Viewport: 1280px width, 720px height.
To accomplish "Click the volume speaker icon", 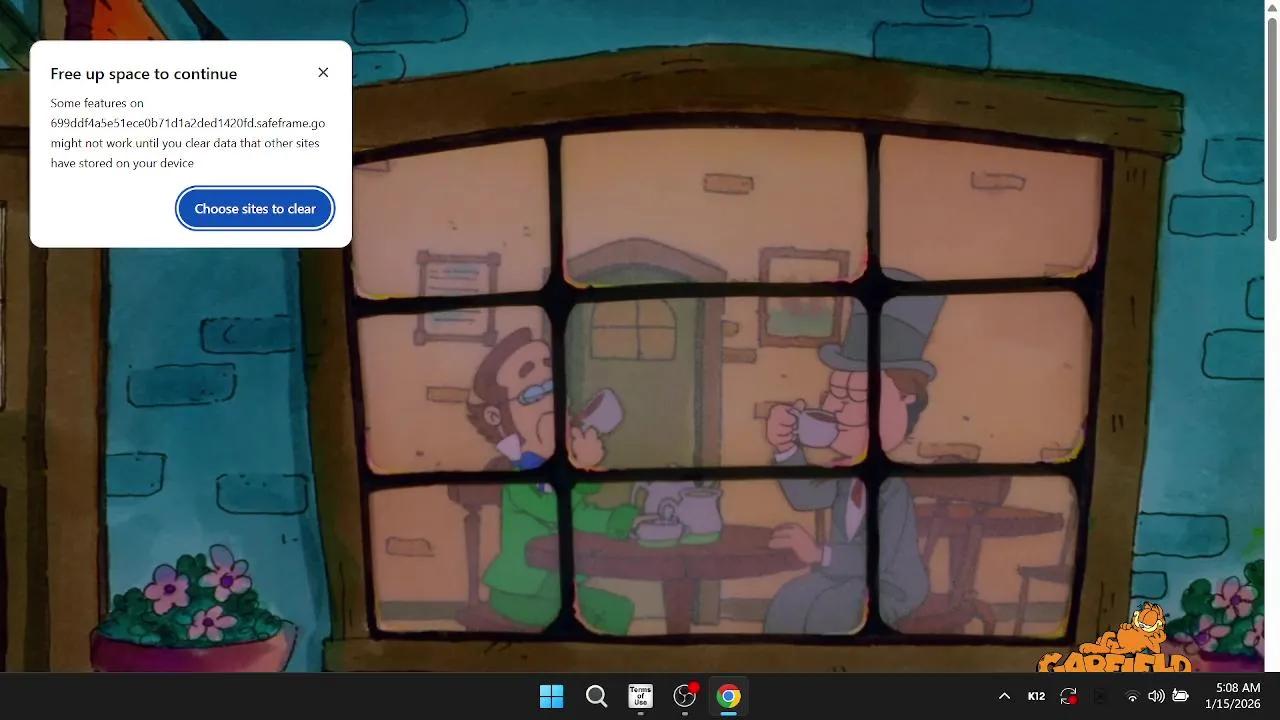I will 1156,696.
